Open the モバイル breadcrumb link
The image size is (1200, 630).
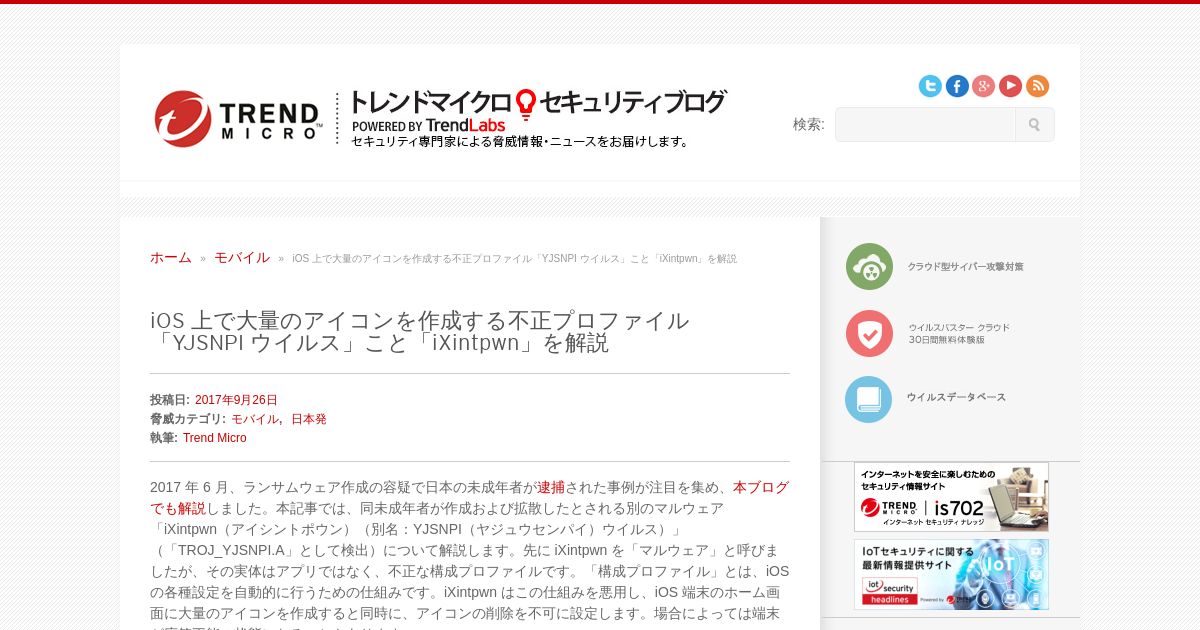[x=242, y=257]
